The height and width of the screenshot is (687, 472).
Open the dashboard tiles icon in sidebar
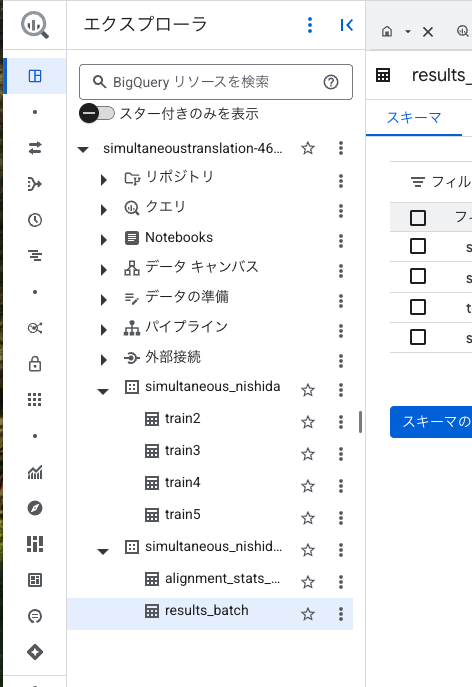[35, 544]
